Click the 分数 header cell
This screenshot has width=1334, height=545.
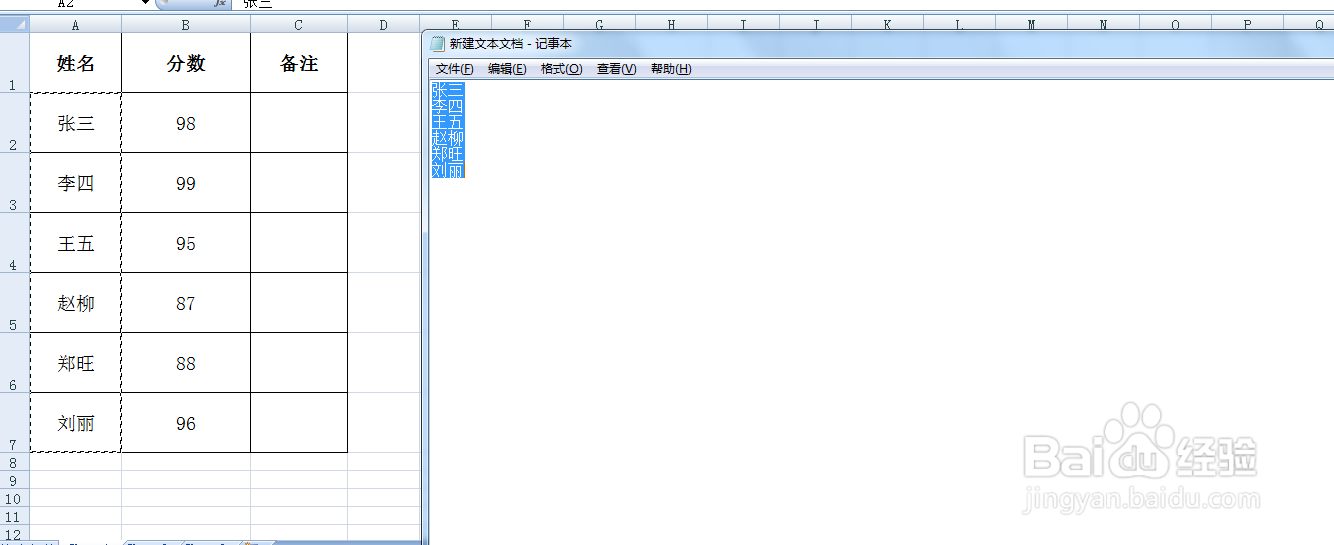pos(186,63)
